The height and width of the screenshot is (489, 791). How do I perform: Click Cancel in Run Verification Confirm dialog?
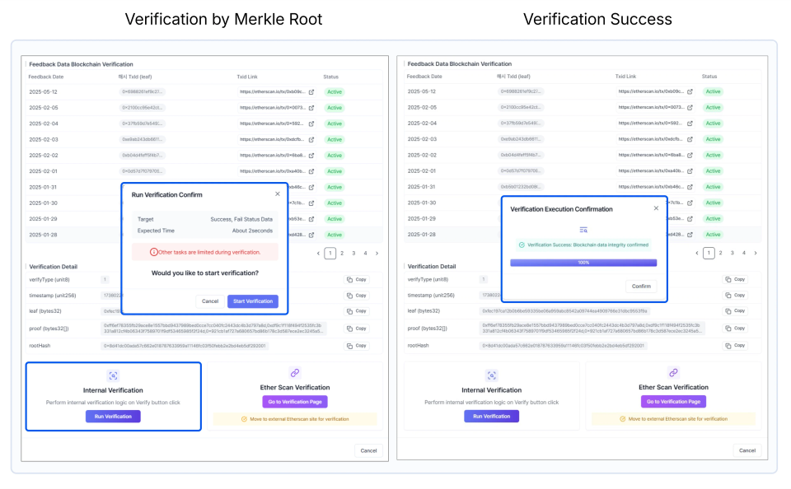click(x=210, y=301)
